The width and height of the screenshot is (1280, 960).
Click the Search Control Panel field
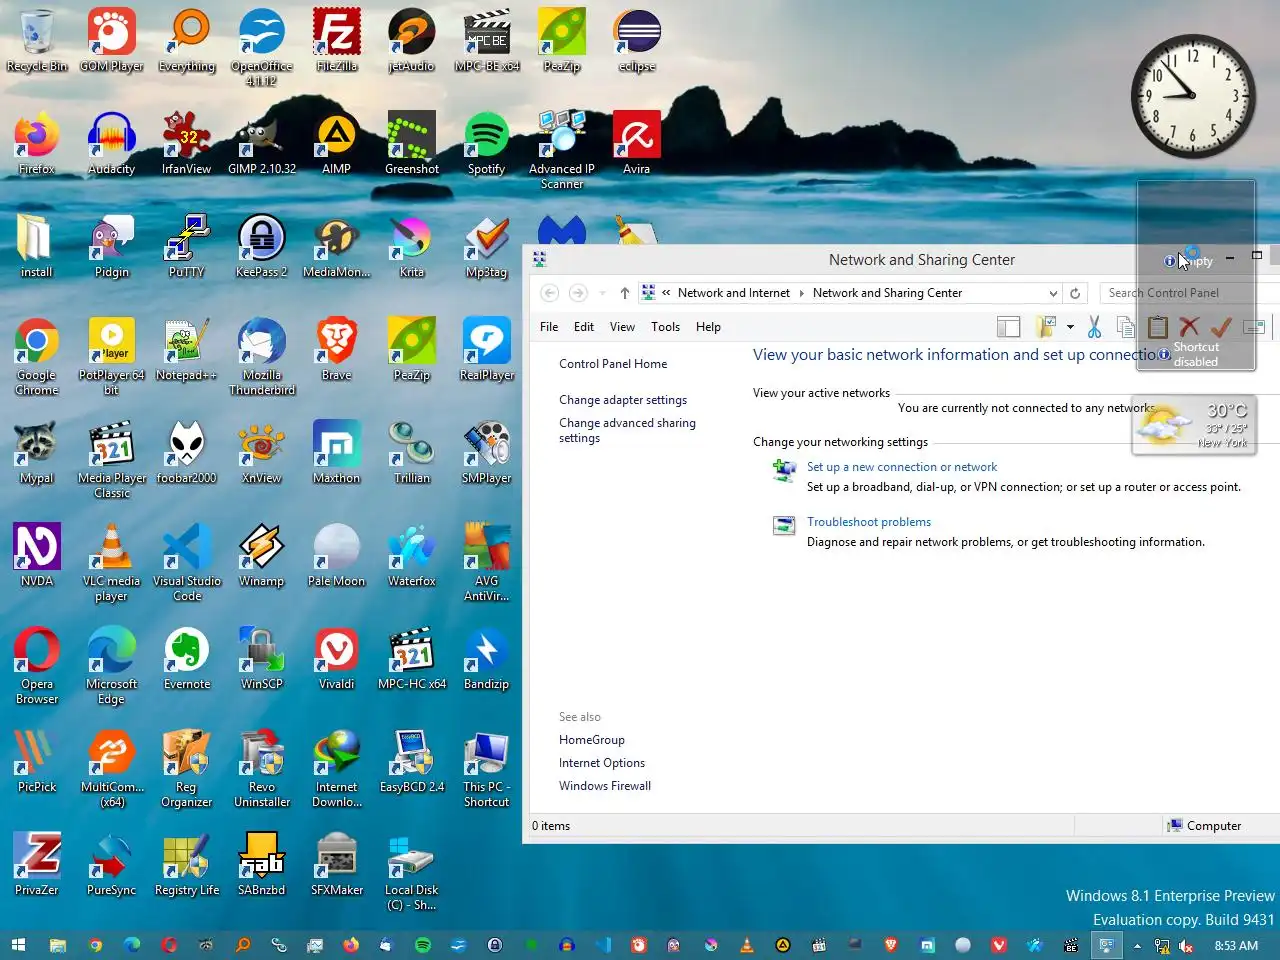point(1190,293)
